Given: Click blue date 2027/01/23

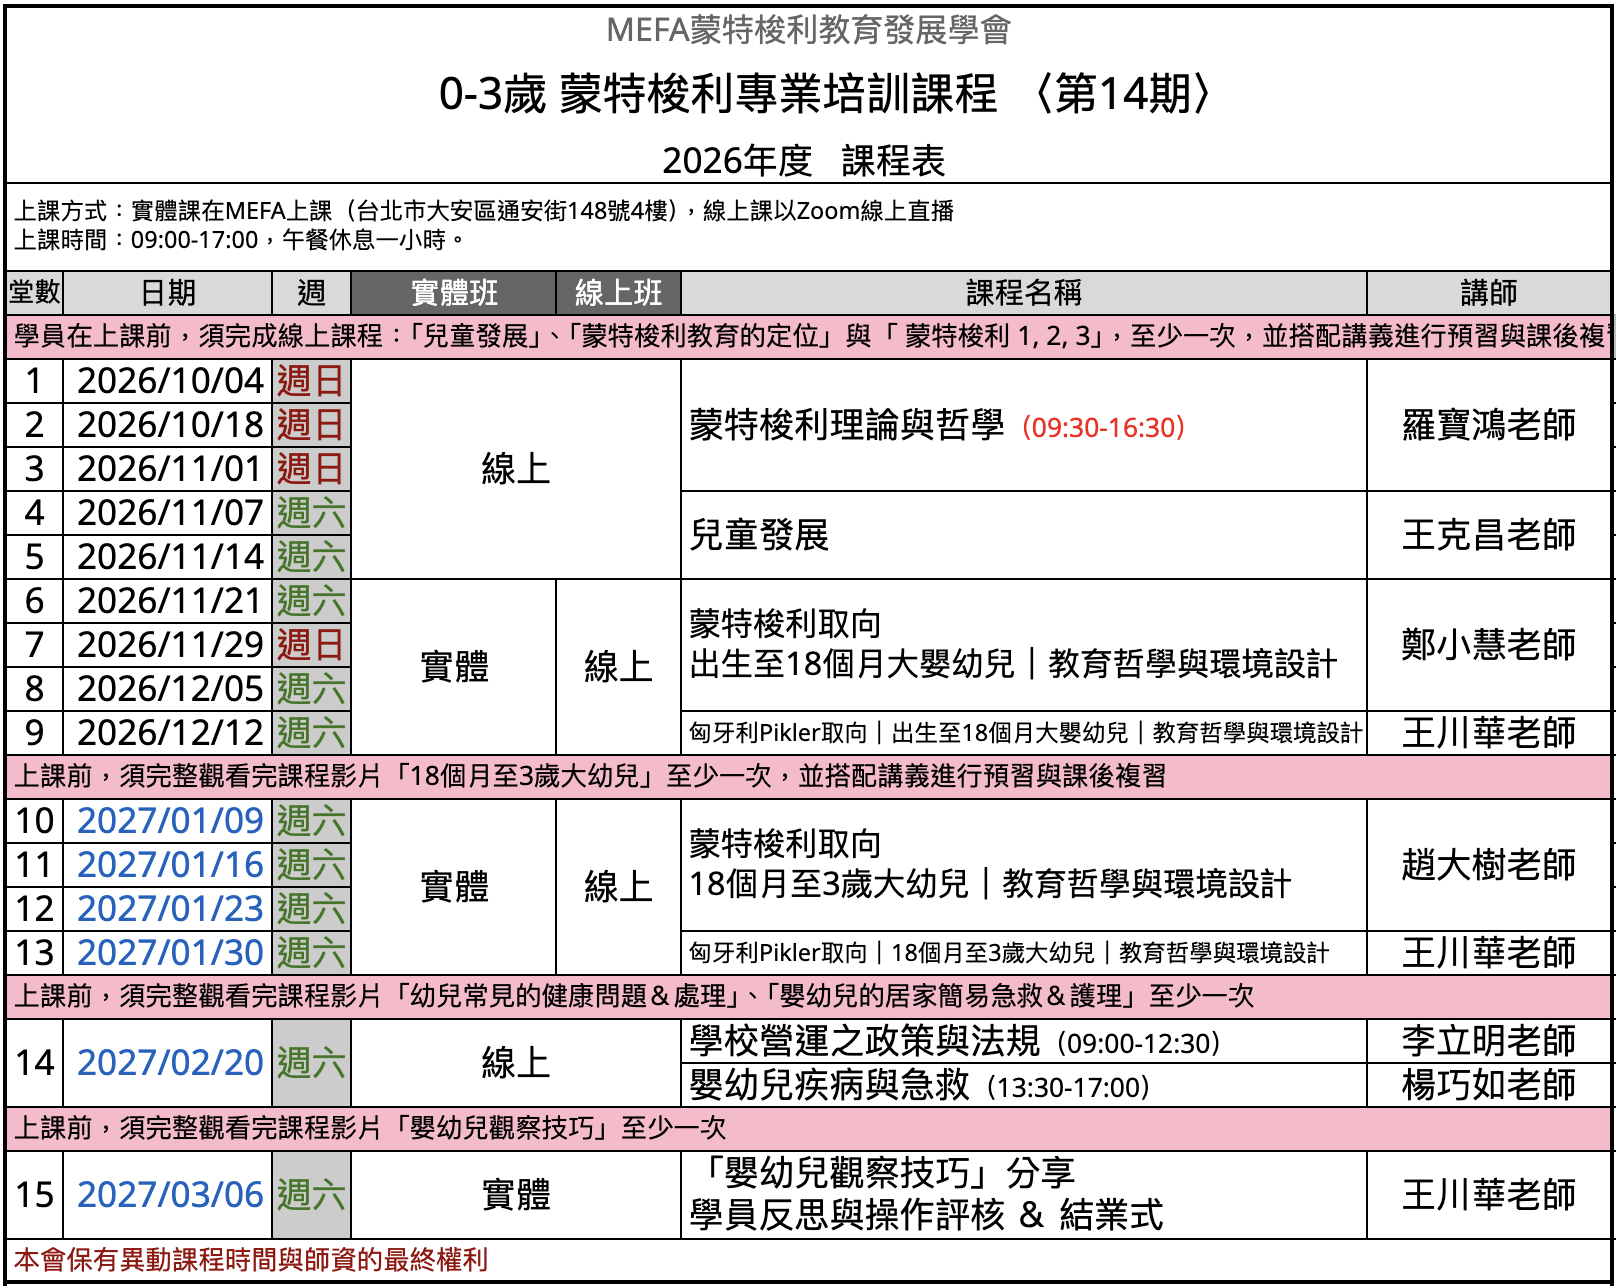Looking at the screenshot, I should point(170,909).
